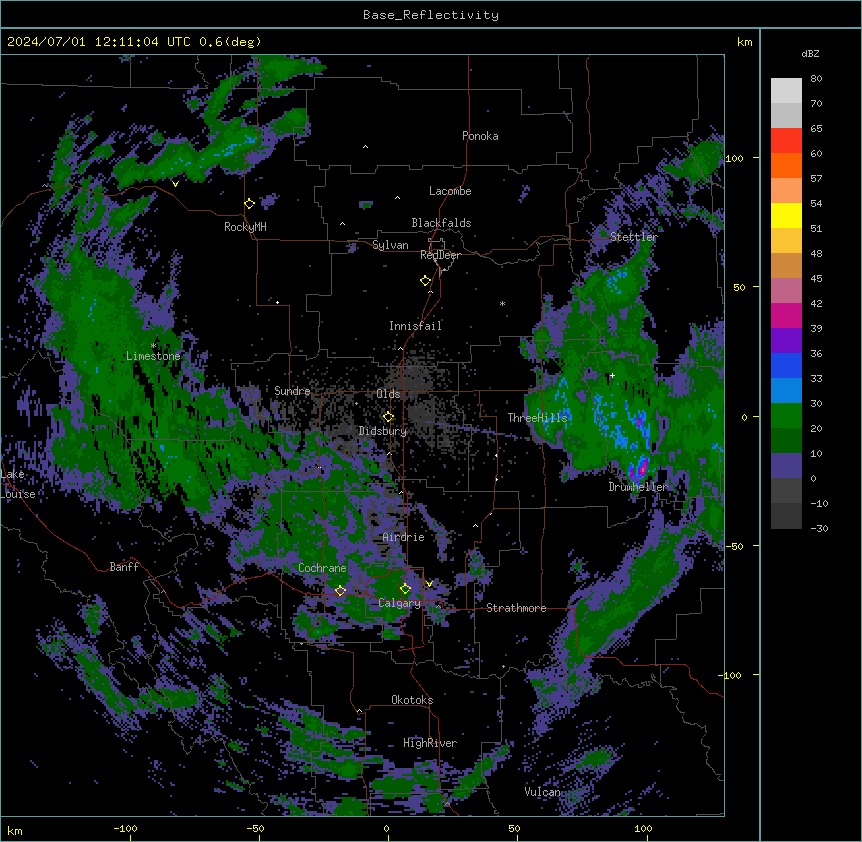
Task: Click the -50 tick on the right axis
Action: pyautogui.click(x=734, y=546)
